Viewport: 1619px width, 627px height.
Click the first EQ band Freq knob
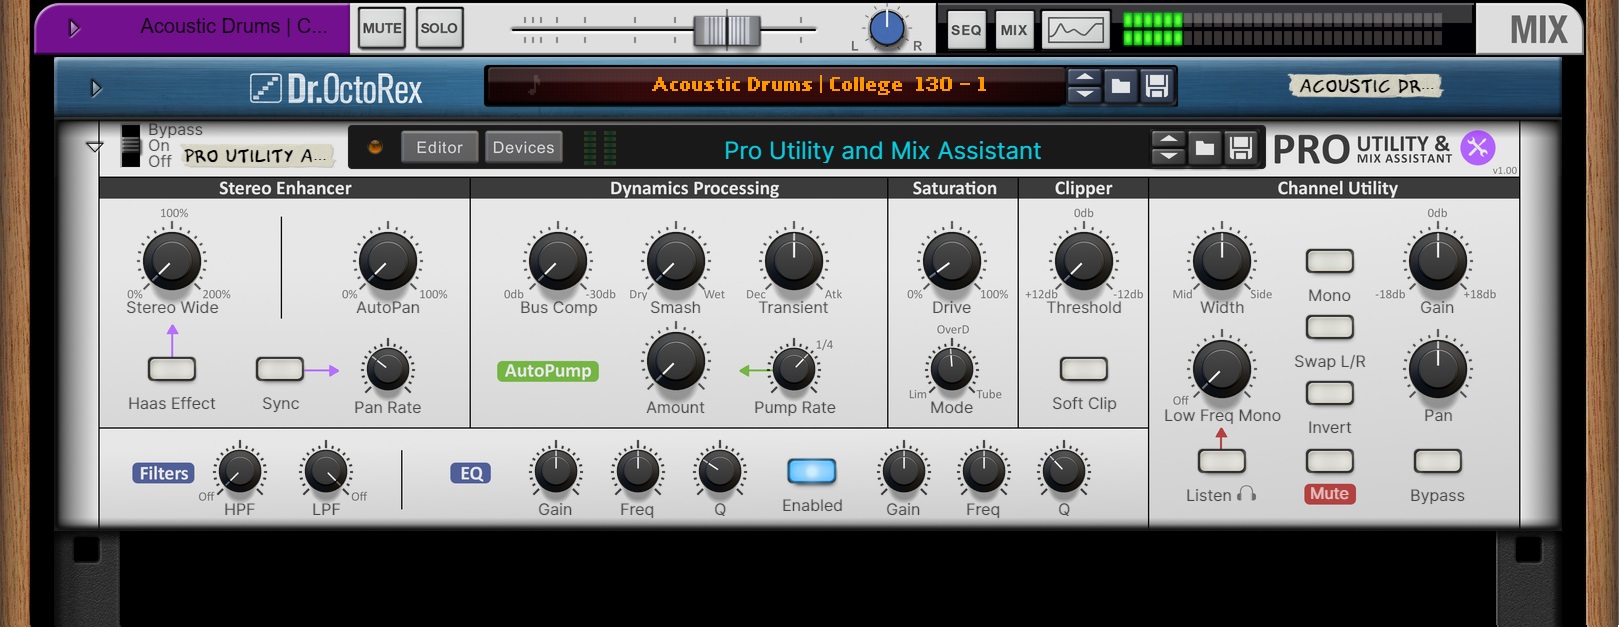pos(637,471)
